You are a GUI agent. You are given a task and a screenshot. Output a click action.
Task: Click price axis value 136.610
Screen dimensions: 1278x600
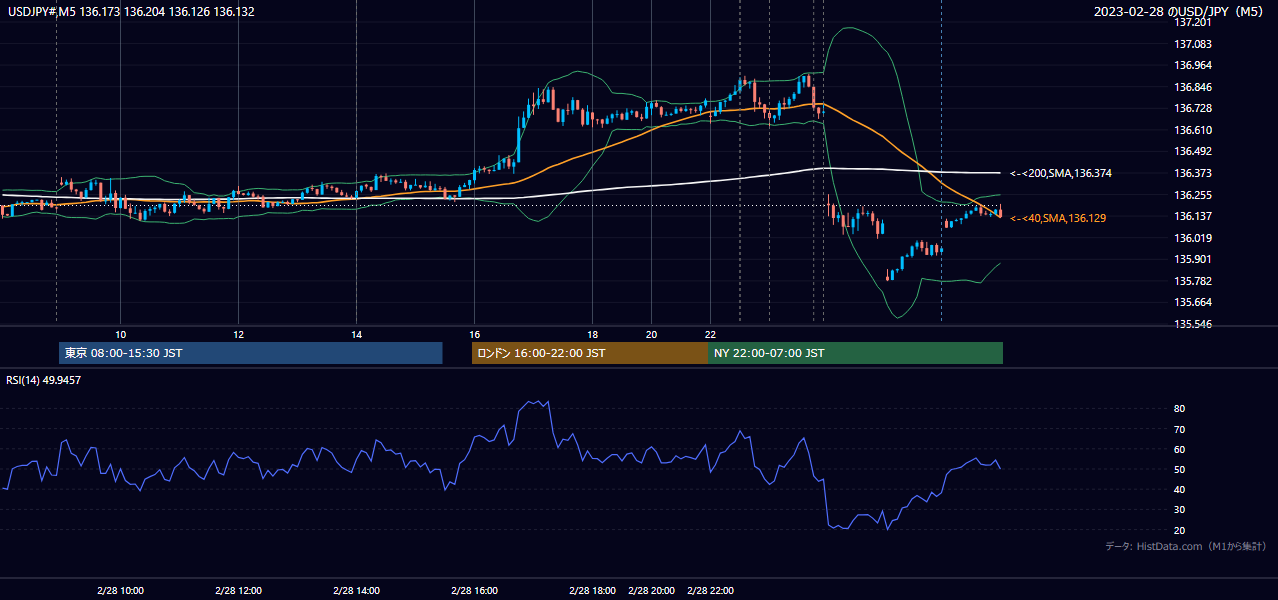tap(1193, 130)
